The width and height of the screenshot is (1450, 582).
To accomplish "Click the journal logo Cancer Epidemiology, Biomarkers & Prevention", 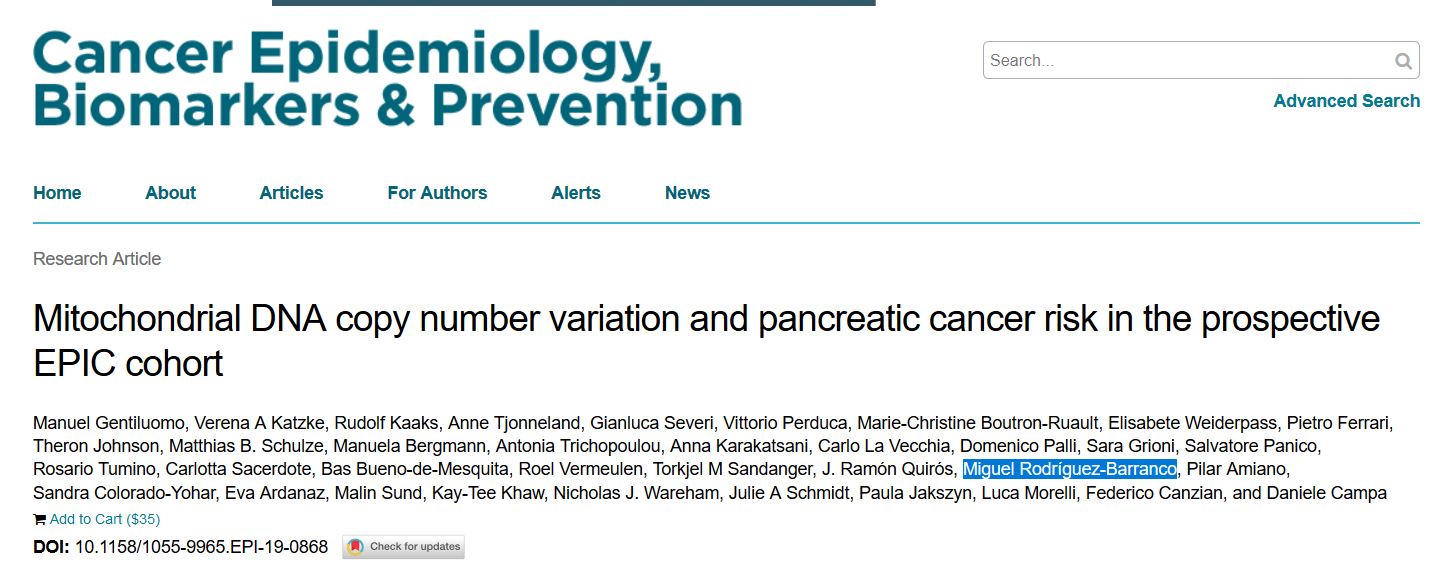I will click(387, 78).
